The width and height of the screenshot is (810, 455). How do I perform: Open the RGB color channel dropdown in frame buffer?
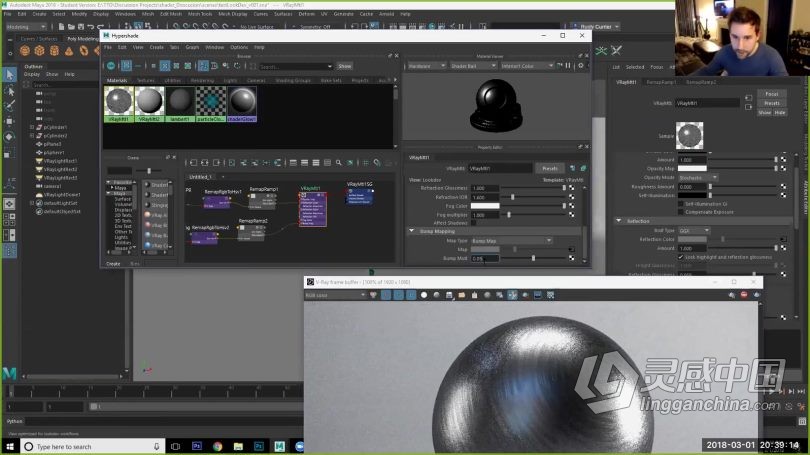(335, 295)
